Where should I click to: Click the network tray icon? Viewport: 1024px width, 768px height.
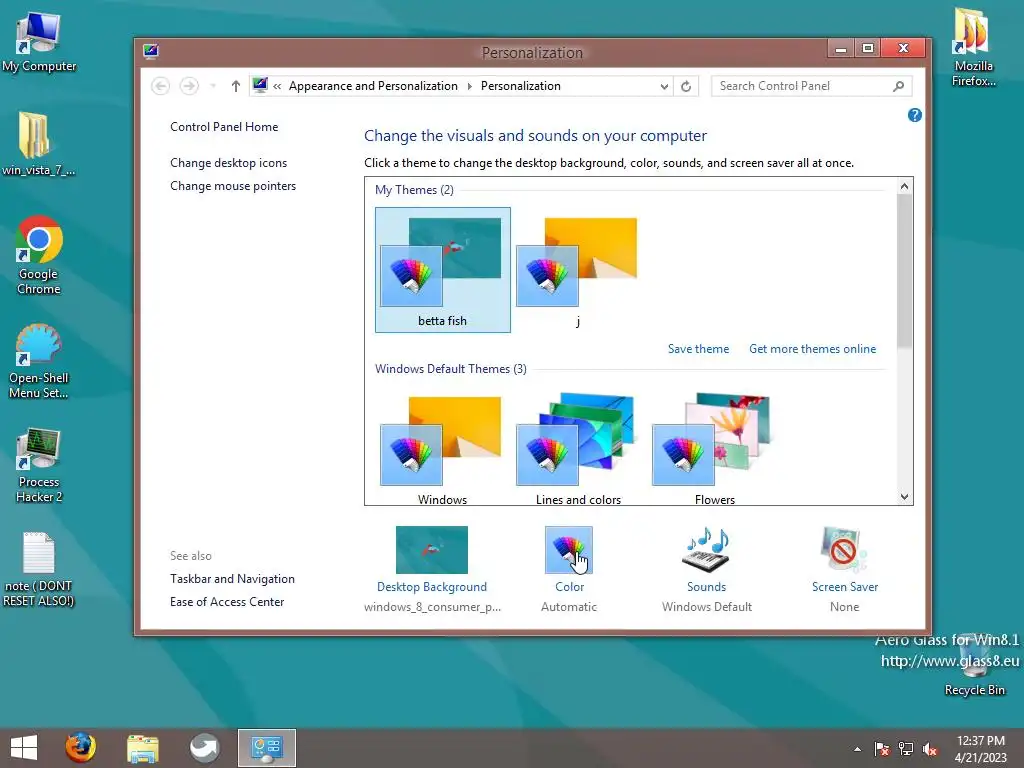(x=906, y=749)
